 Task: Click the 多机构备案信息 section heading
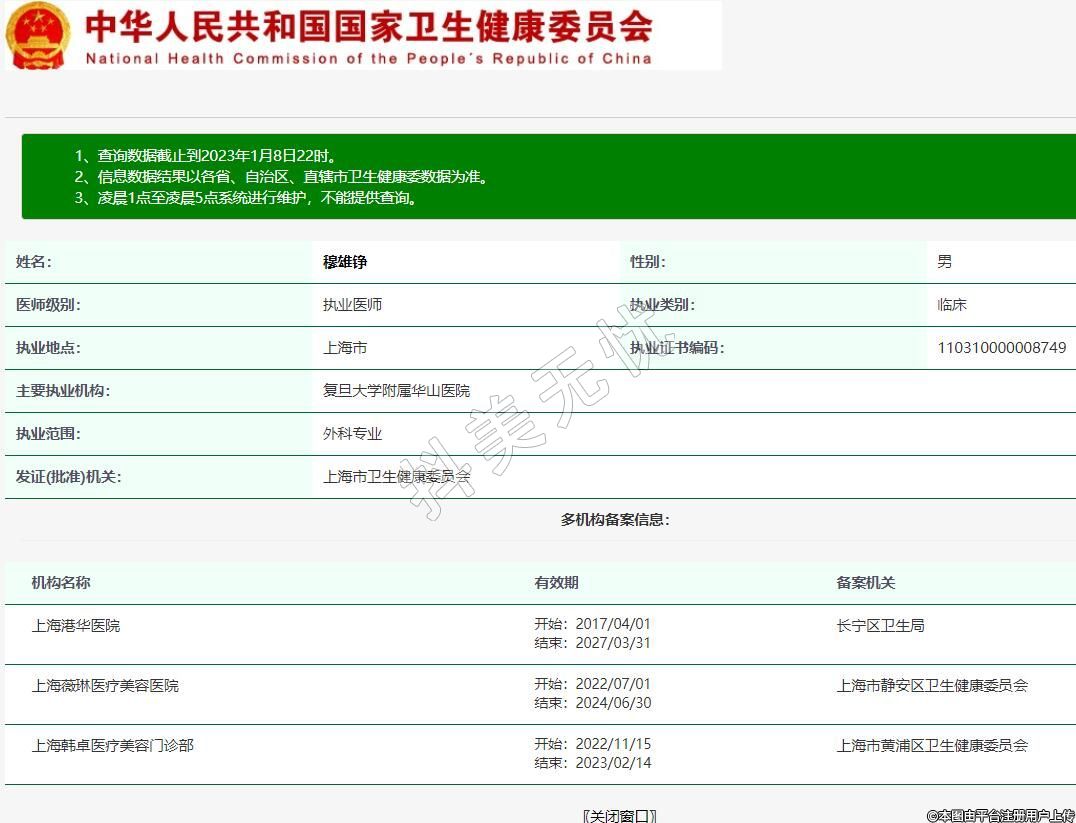click(615, 520)
